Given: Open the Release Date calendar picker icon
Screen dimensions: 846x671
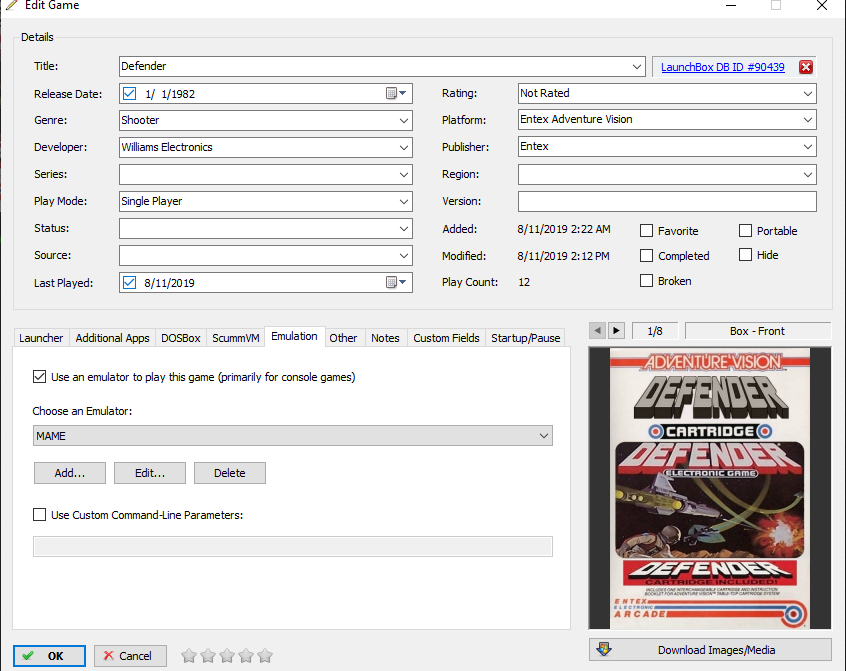Looking at the screenshot, I should coord(395,93).
